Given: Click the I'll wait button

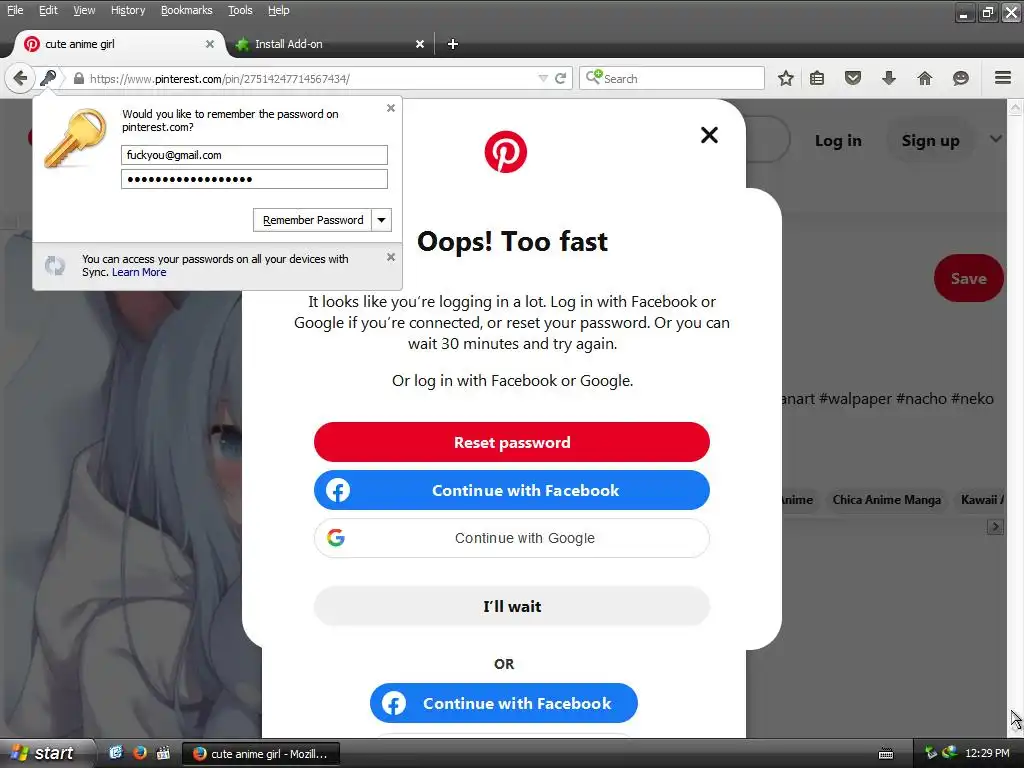Looking at the screenshot, I should click(512, 606).
